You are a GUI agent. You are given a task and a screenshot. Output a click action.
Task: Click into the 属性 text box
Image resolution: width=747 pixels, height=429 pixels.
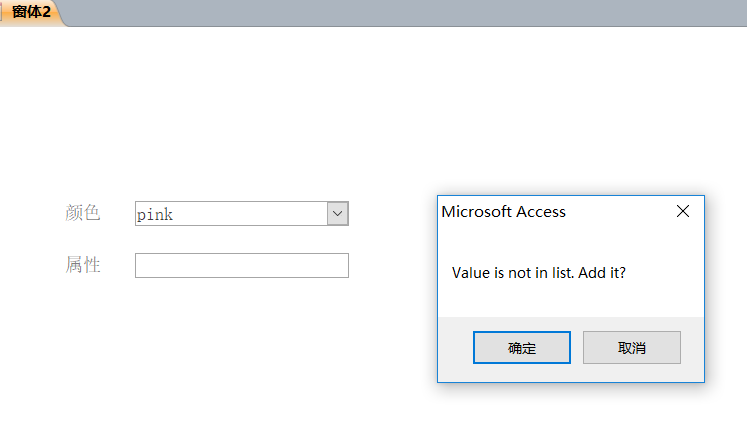[x=242, y=266]
